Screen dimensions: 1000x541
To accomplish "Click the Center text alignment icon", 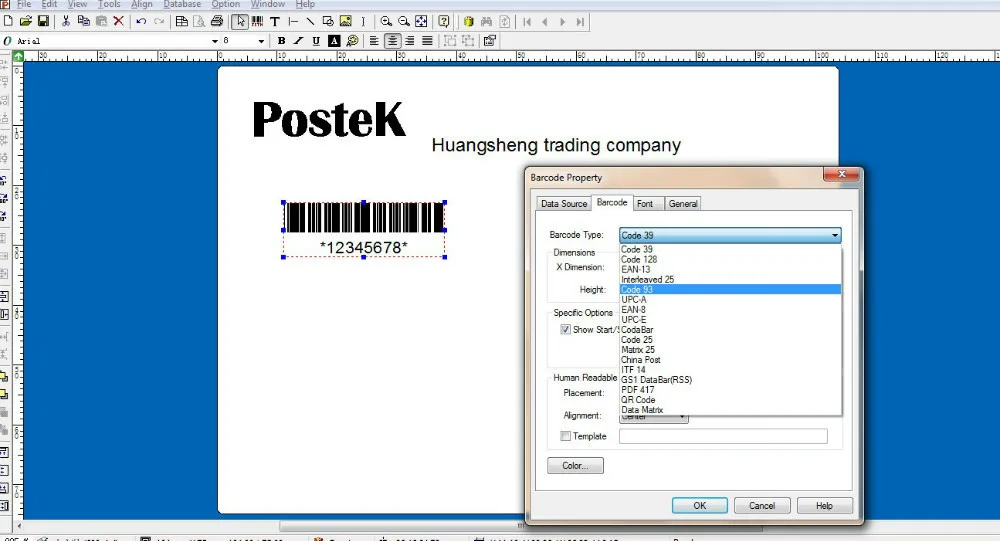I will point(392,41).
